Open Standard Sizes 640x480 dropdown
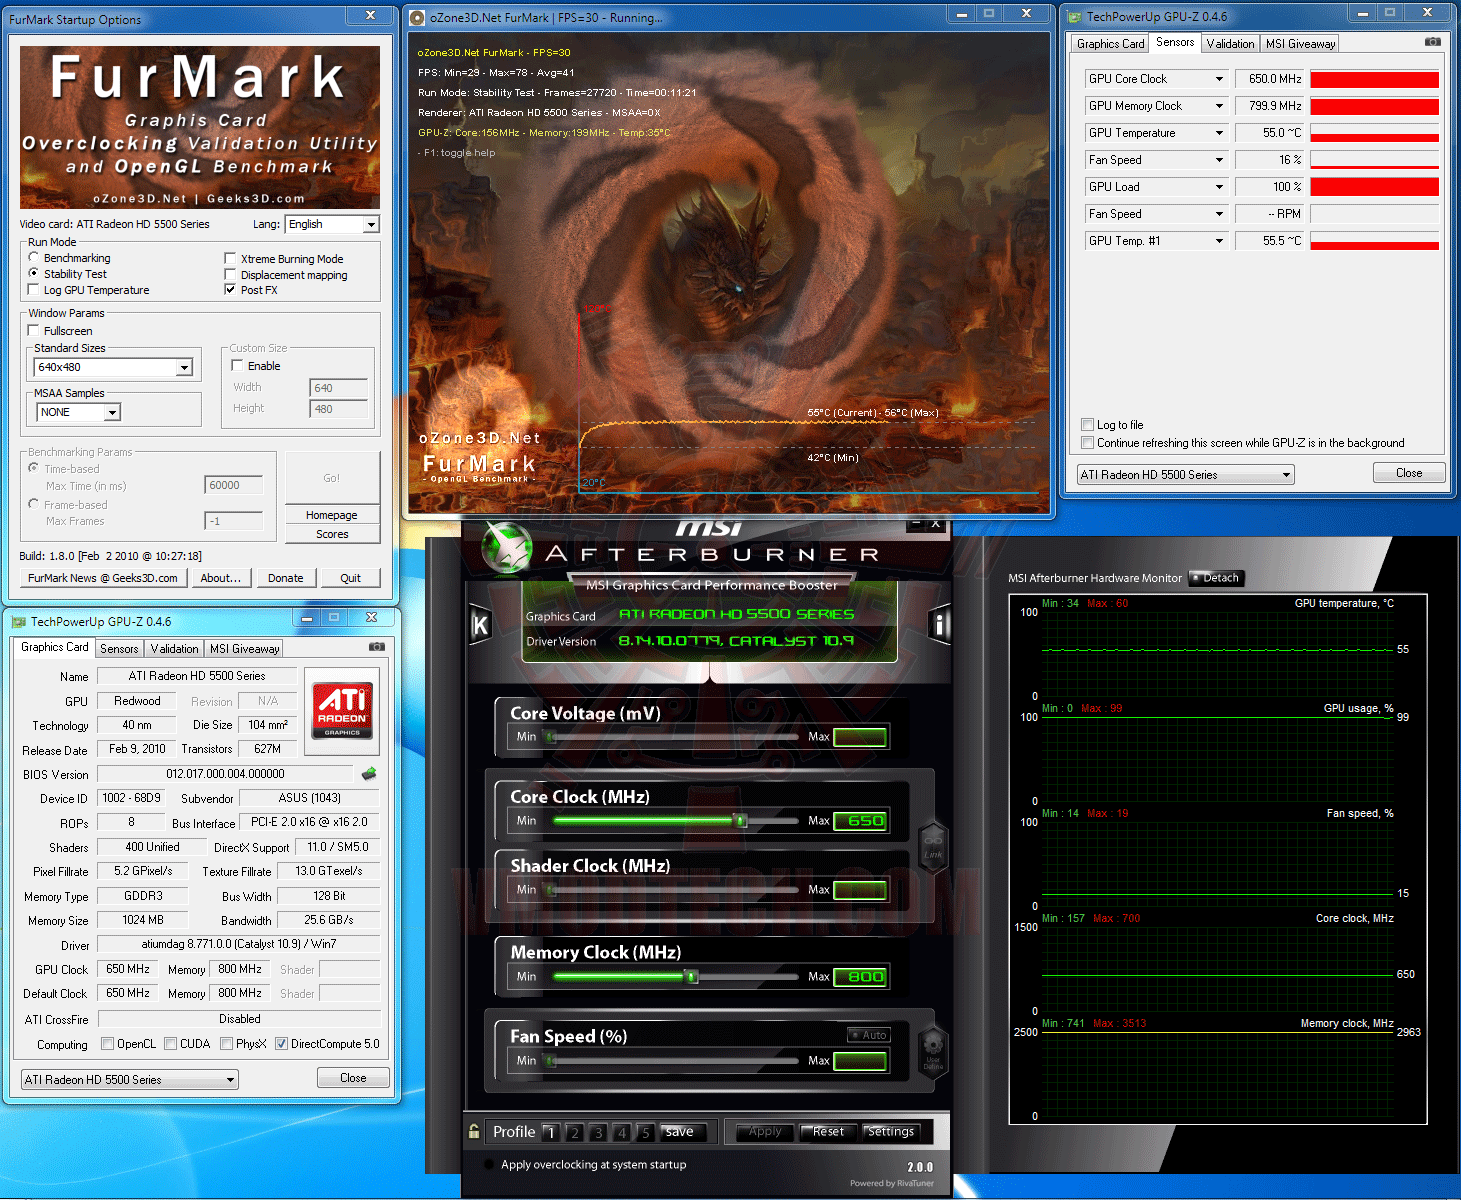Screen dimensions: 1461x1200 [184, 368]
